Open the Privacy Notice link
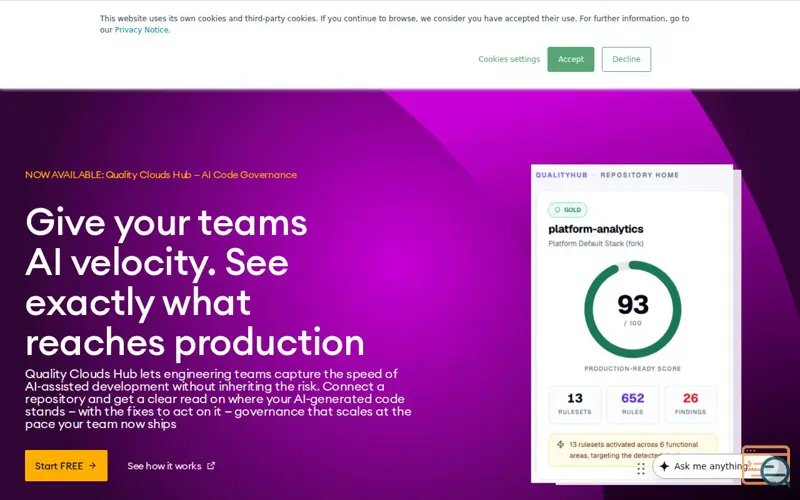Image resolution: width=800 pixels, height=500 pixels. 141,30
